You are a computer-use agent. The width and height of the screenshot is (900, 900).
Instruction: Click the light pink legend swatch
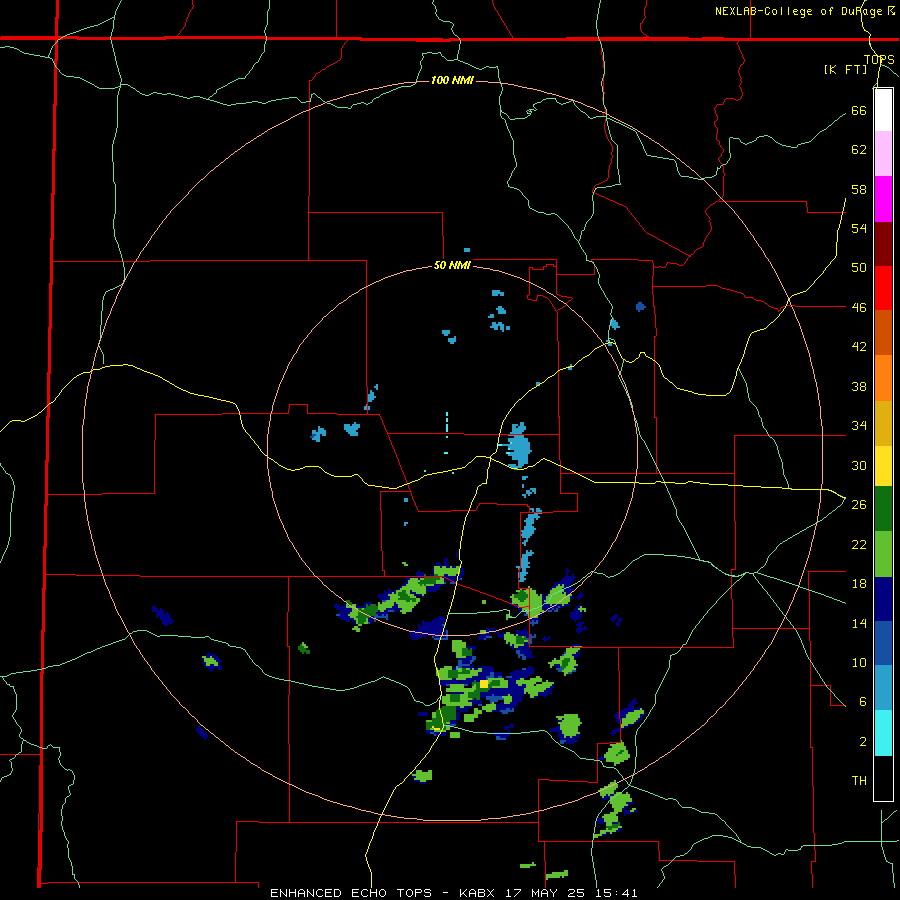pos(883,154)
